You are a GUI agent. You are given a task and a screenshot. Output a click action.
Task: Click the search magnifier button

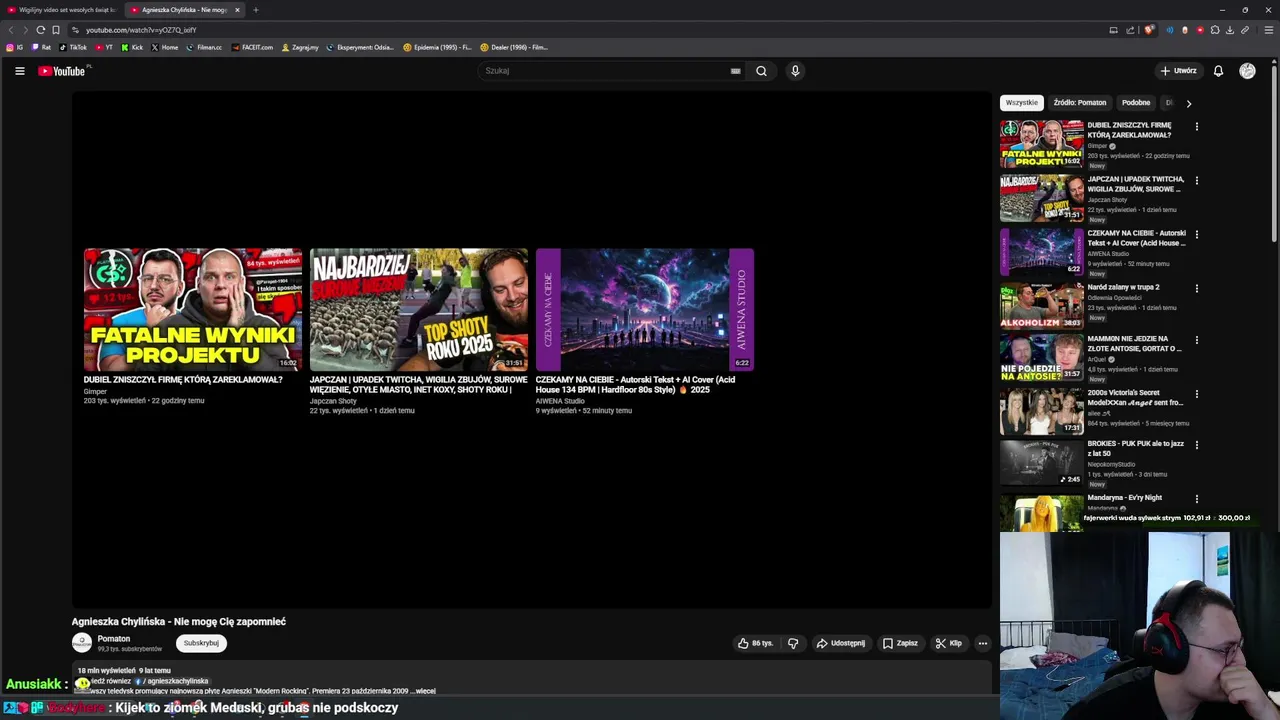[761, 71]
